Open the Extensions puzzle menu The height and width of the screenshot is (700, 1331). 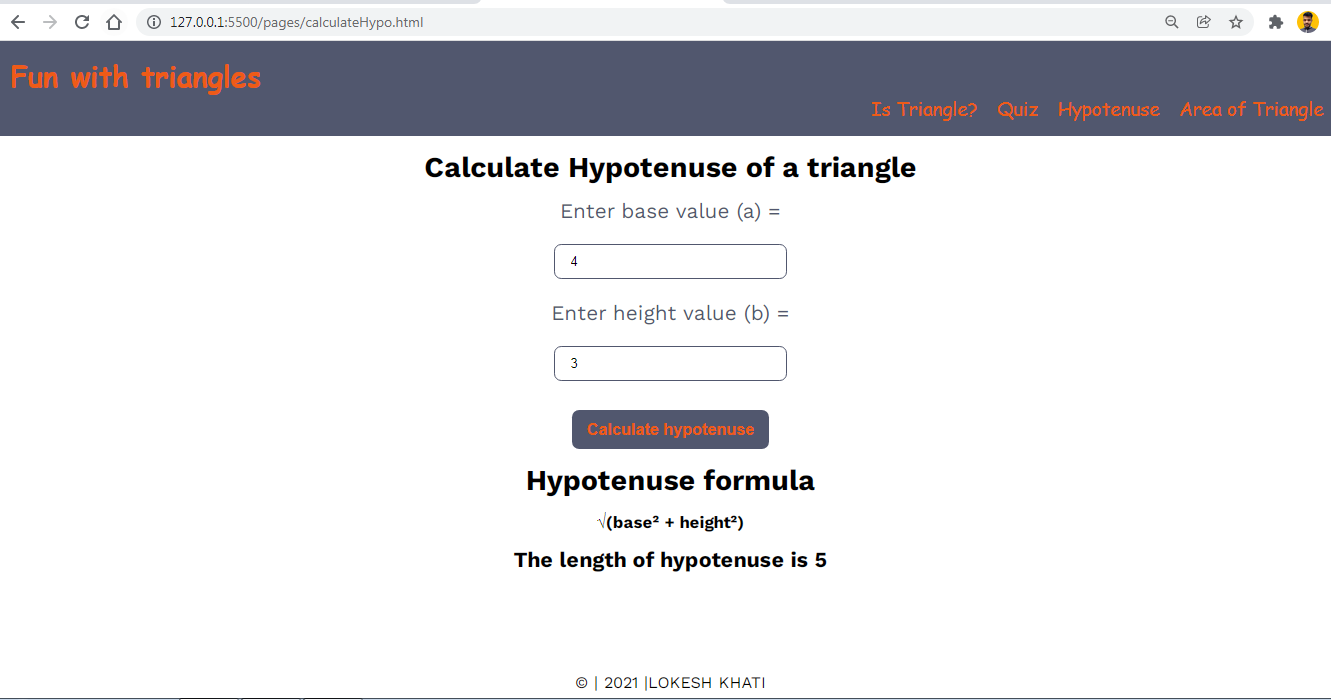pyautogui.click(x=1275, y=22)
